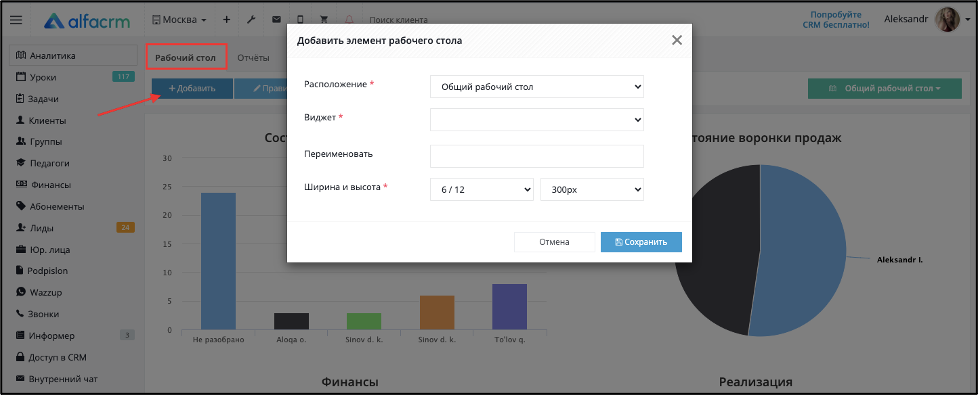Open the wrench settings icon
Image resolution: width=979 pixels, height=395 pixels.
coord(252,19)
